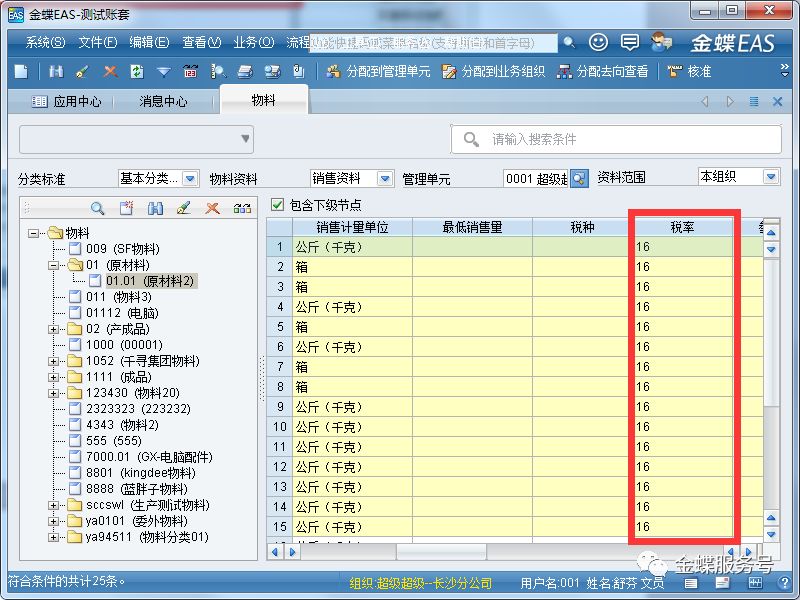Screen dimensions: 800x600
Task: Click the magnifier beside the menu search box
Action: pos(569,43)
